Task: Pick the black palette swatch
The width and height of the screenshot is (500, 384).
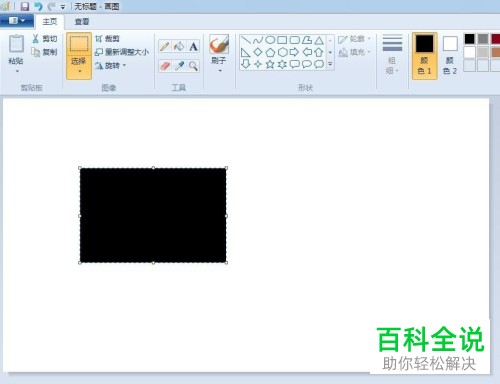Action: point(469,39)
